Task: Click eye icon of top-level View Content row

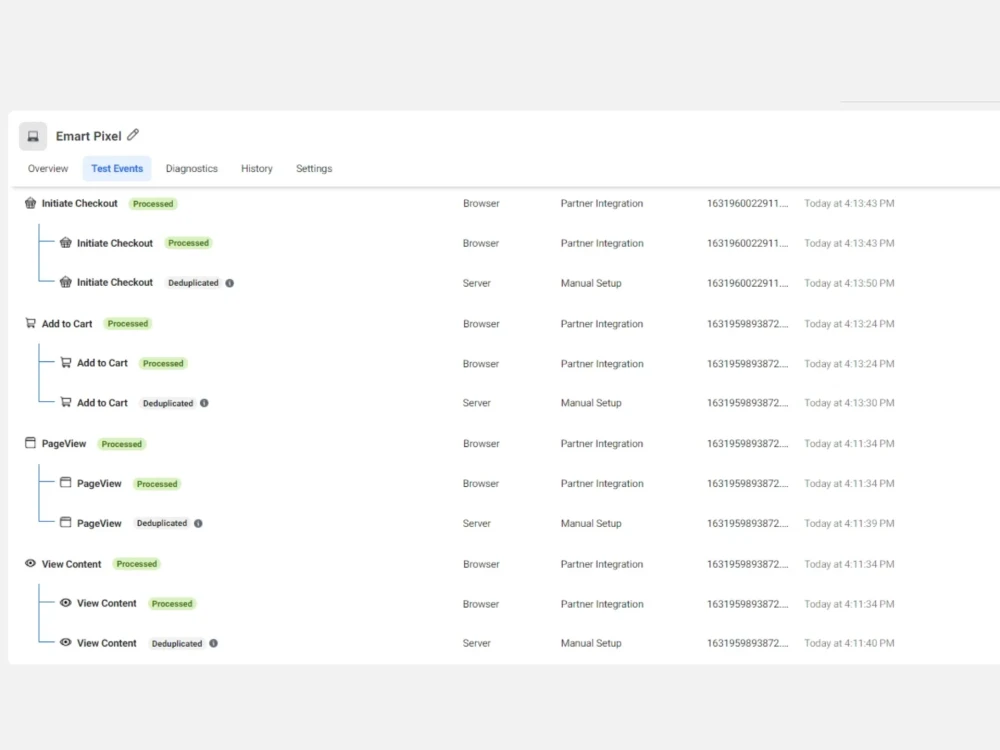Action: [x=31, y=563]
